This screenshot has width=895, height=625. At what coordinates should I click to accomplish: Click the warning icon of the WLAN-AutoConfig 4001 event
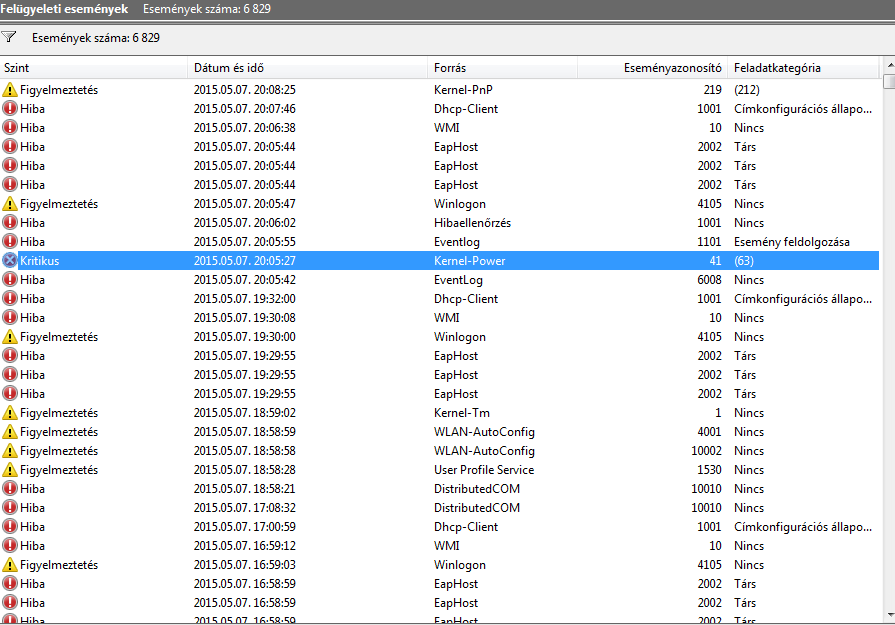(10, 432)
